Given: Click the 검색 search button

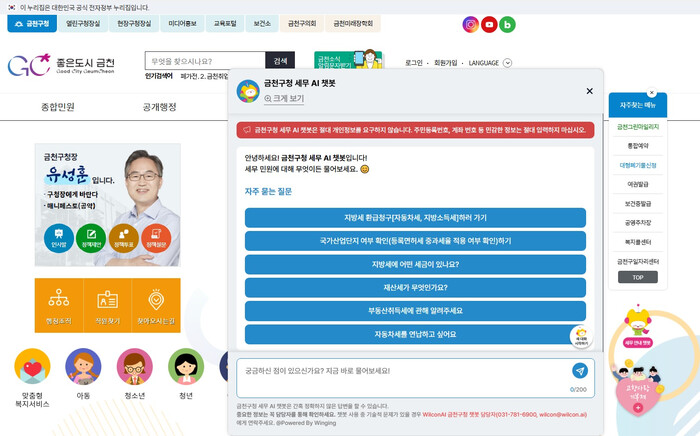Looking at the screenshot, I should pyautogui.click(x=280, y=61).
